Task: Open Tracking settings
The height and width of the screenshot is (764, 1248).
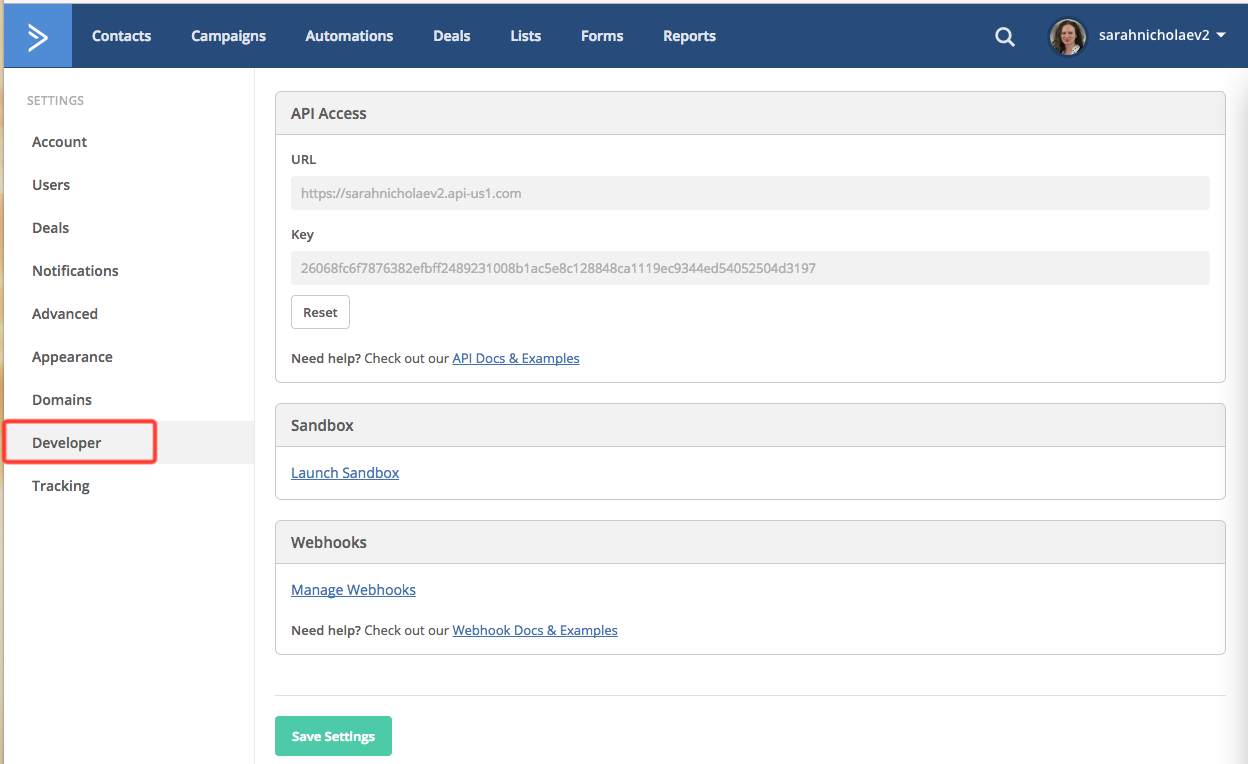Action: coord(61,486)
